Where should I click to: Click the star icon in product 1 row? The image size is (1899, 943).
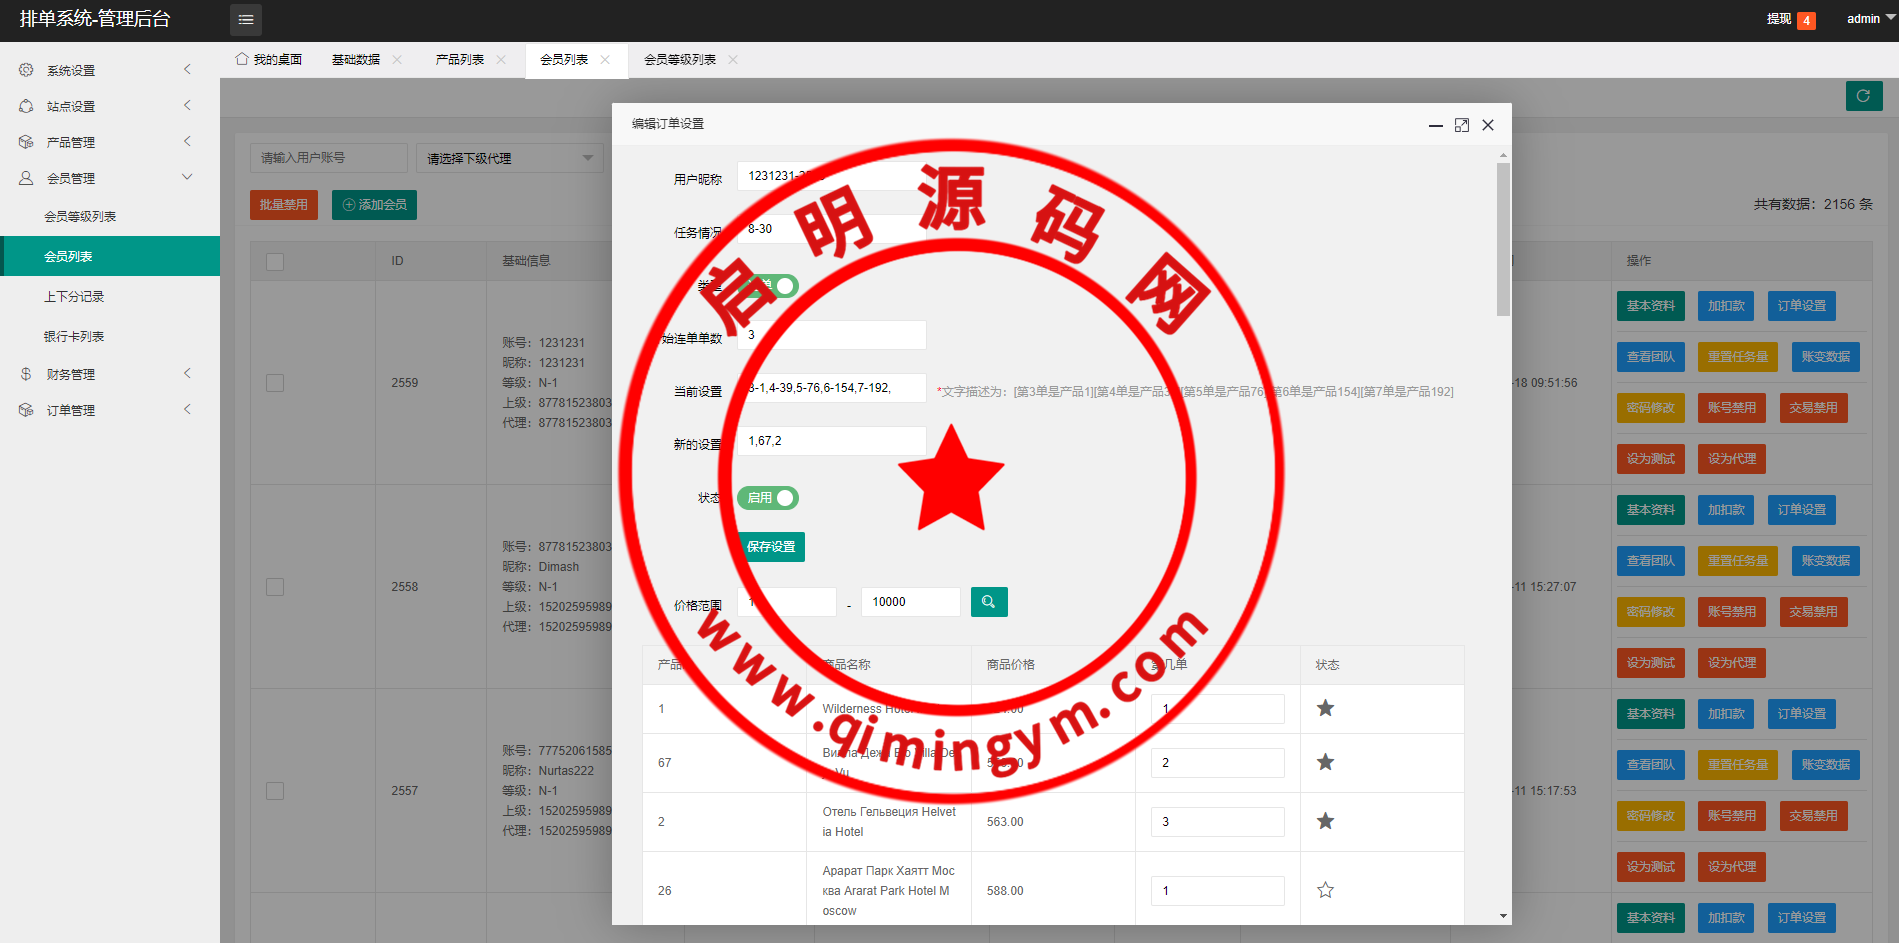[1325, 709]
